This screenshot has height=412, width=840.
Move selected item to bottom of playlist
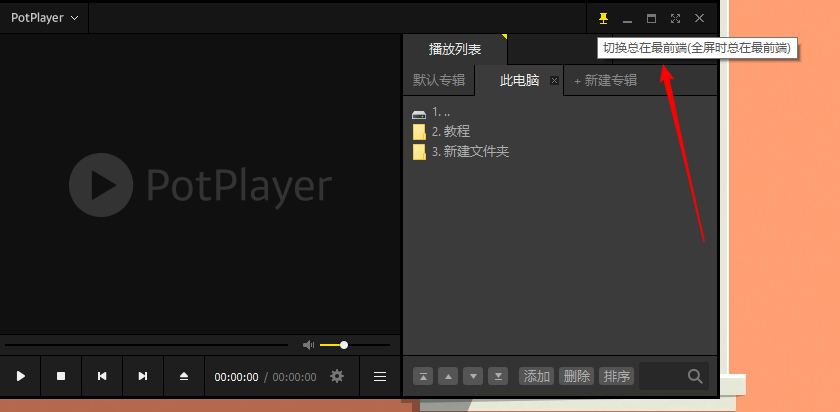[498, 376]
